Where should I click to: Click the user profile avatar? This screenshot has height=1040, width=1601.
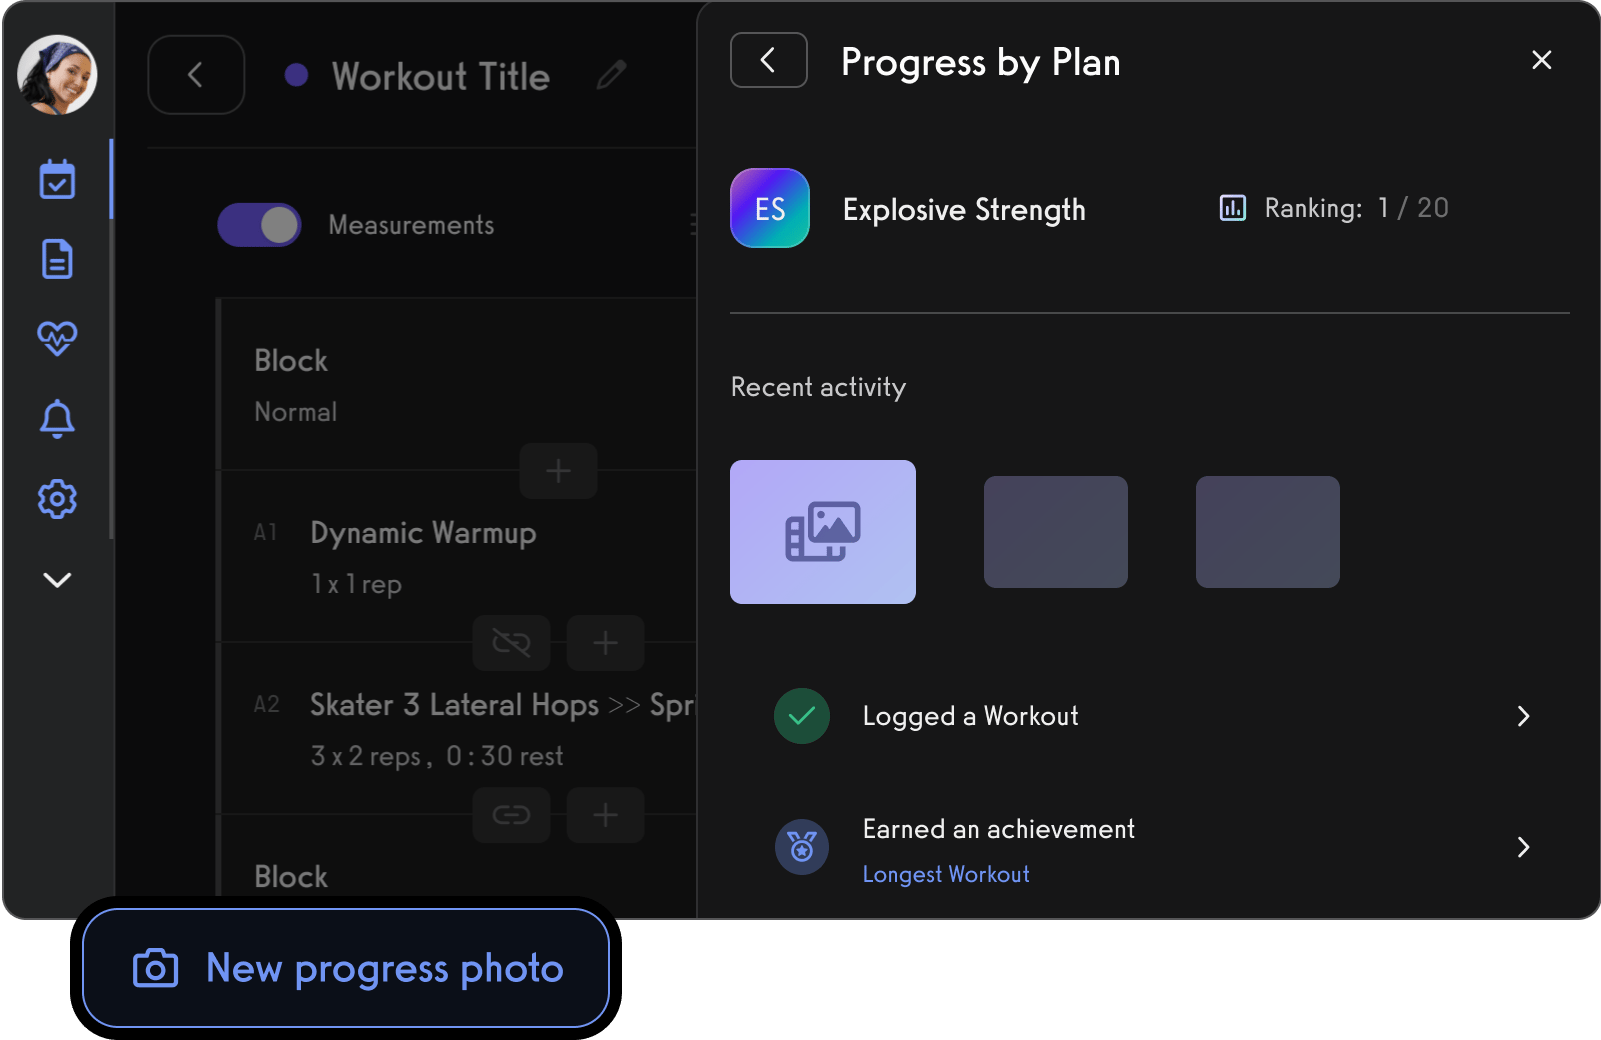pos(57,75)
